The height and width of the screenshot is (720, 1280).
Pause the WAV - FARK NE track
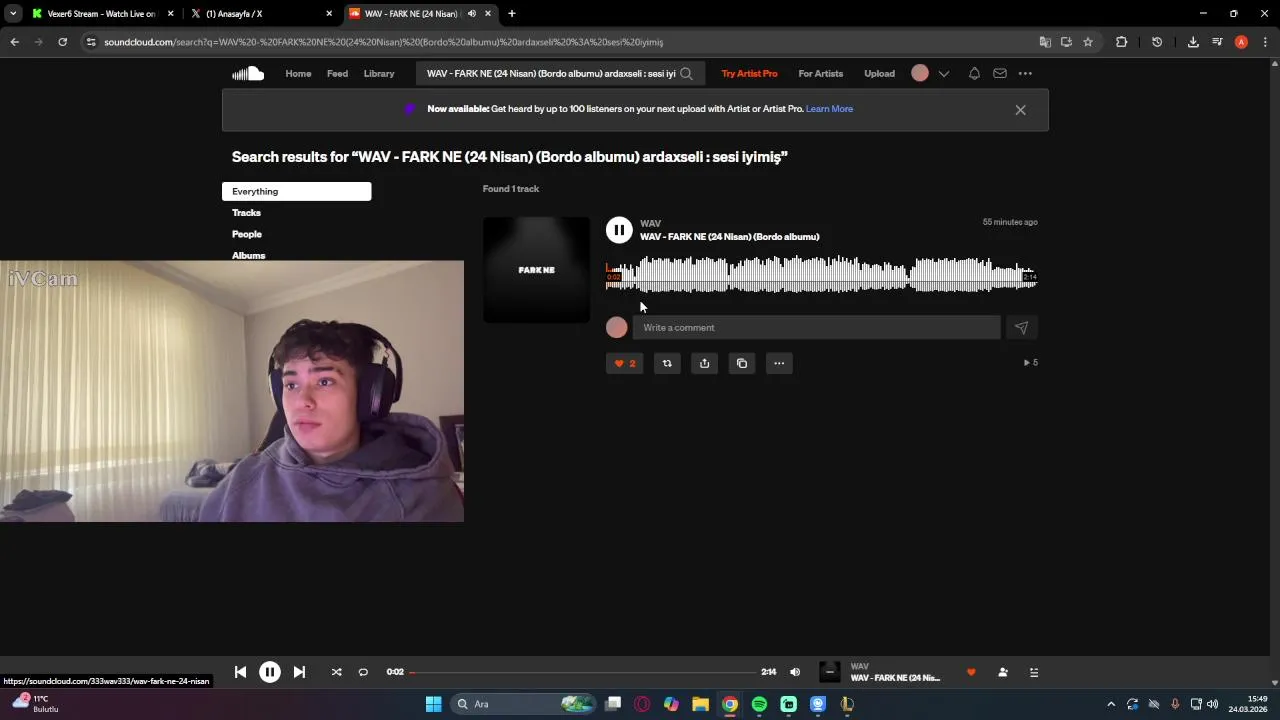coord(619,230)
